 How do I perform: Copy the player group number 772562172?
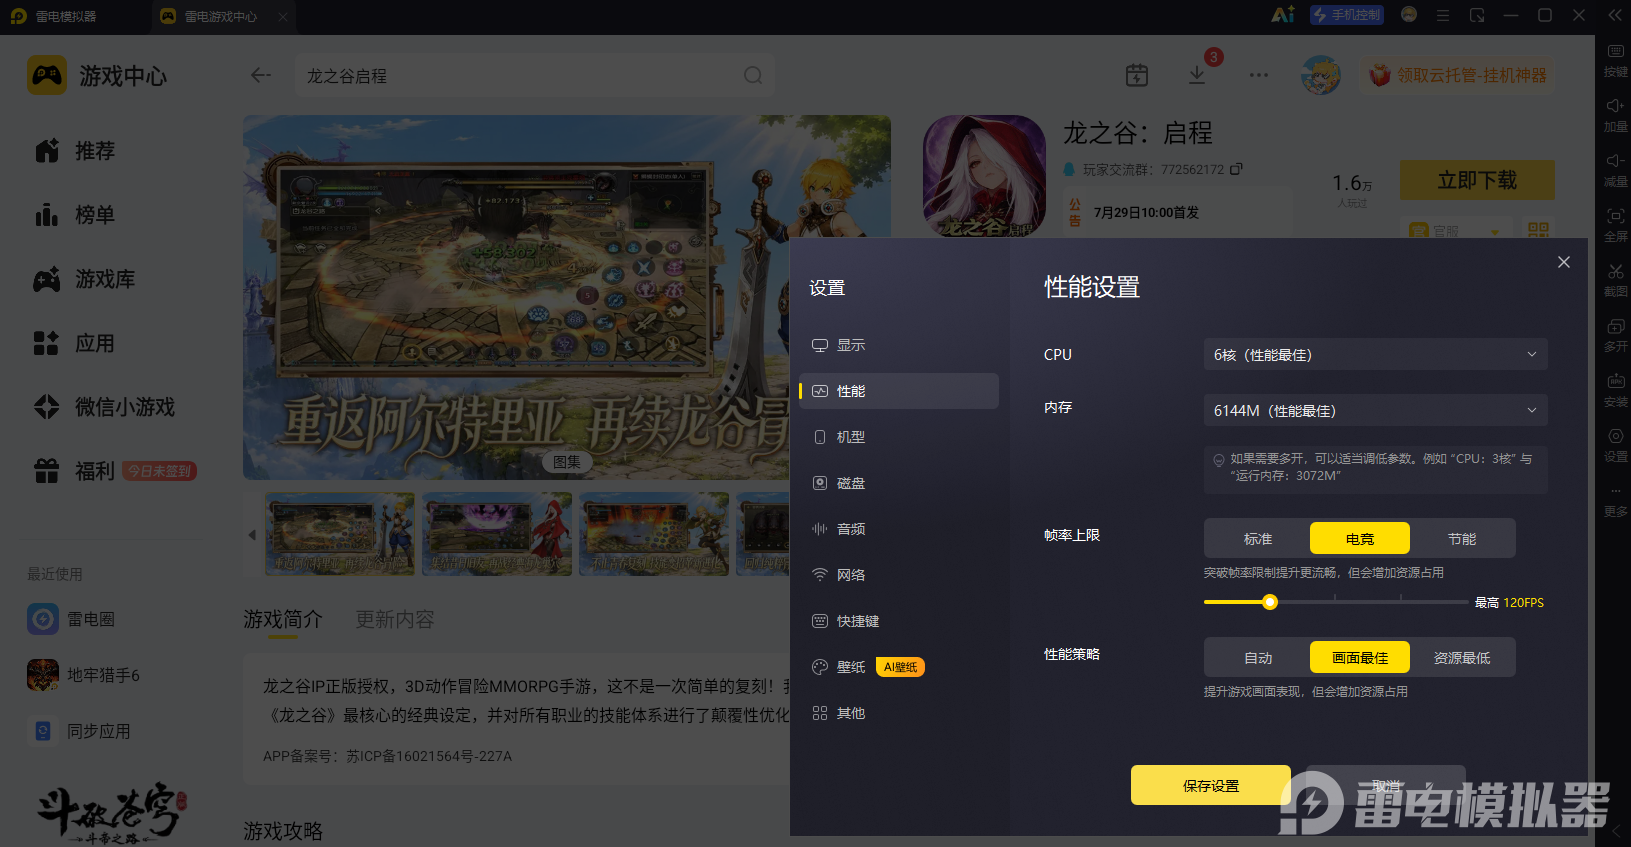[1236, 169]
